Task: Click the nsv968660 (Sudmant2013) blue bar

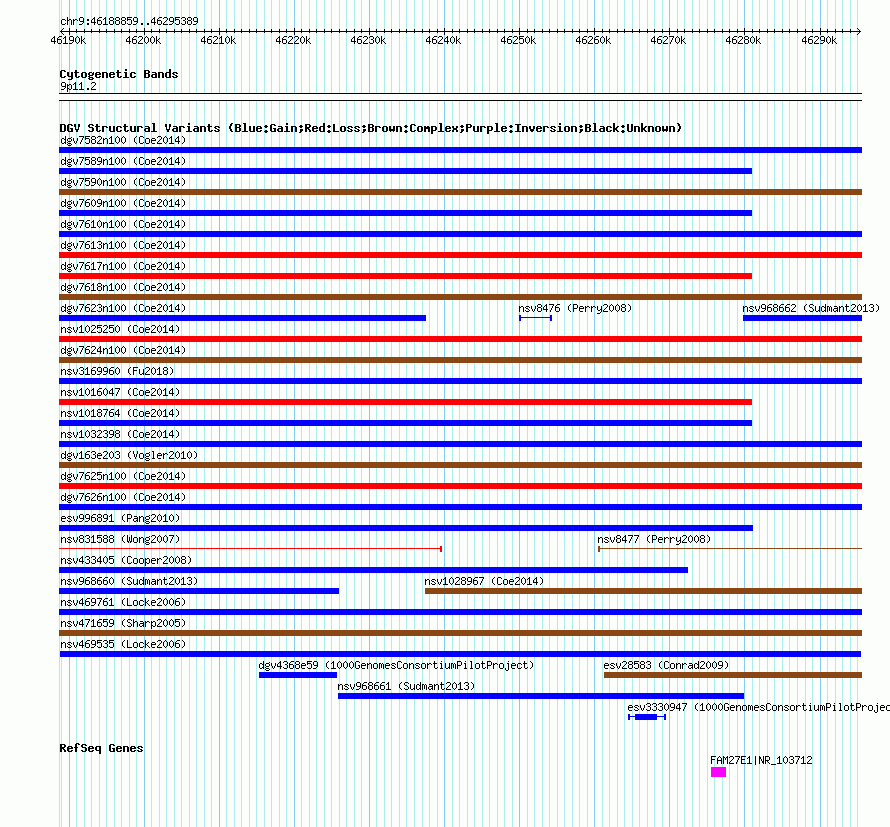Action: (x=199, y=591)
